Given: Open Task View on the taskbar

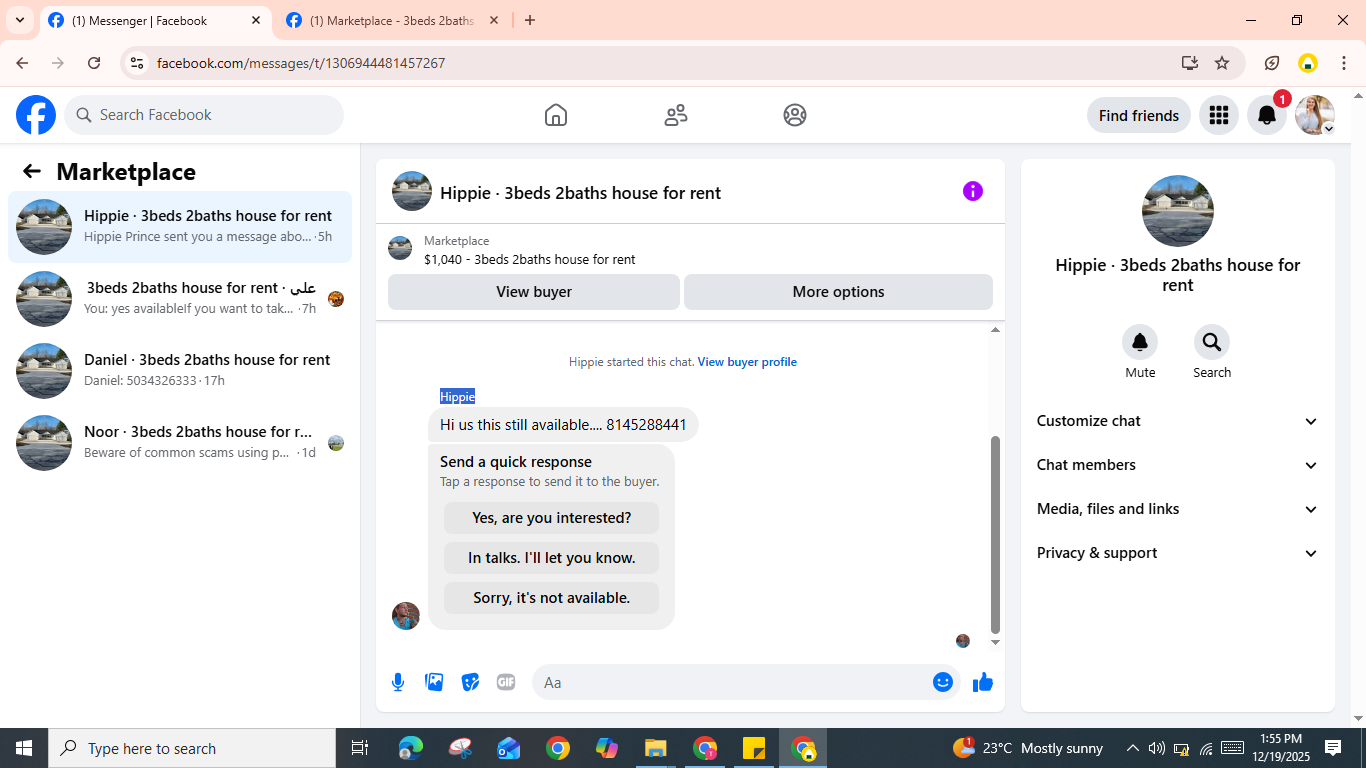Looking at the screenshot, I should (x=360, y=748).
